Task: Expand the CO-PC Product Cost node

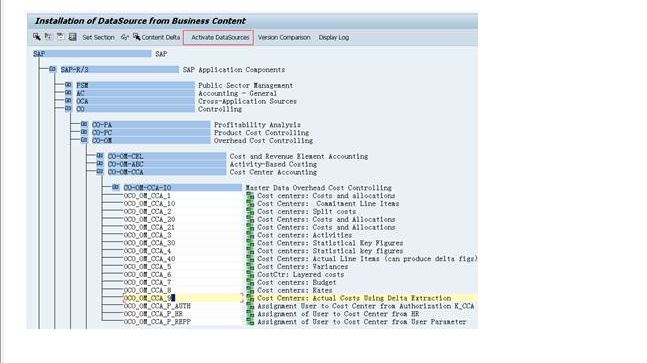Action: coord(84,132)
